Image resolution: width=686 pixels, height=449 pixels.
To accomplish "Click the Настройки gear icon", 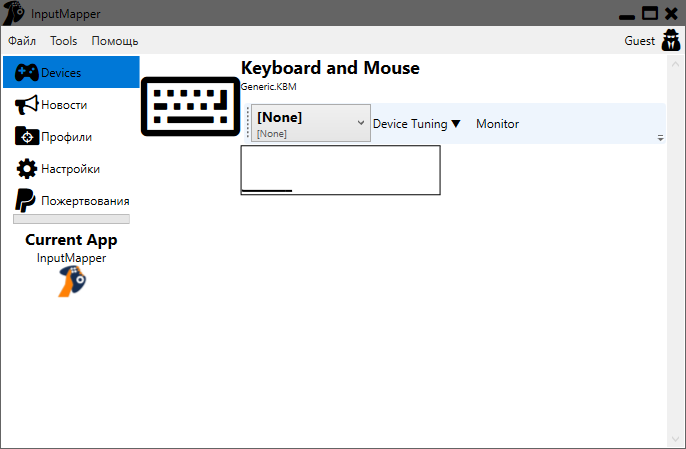I will pos(27,168).
